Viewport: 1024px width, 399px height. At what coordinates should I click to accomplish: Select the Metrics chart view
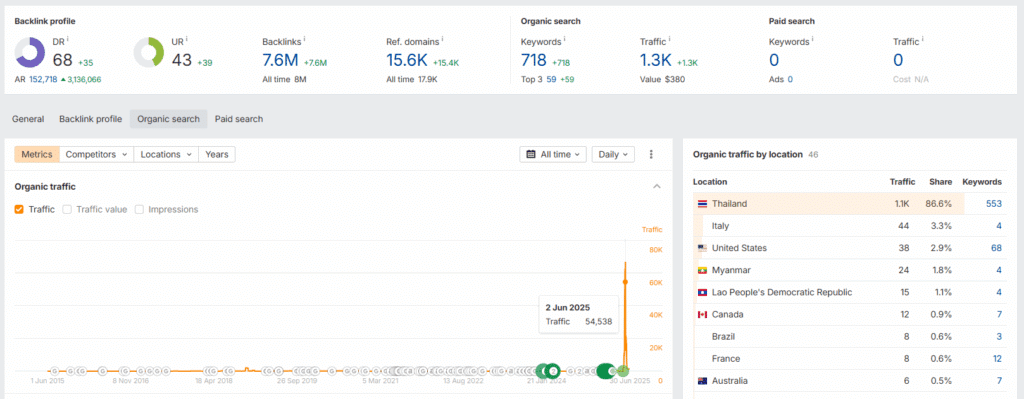point(37,155)
